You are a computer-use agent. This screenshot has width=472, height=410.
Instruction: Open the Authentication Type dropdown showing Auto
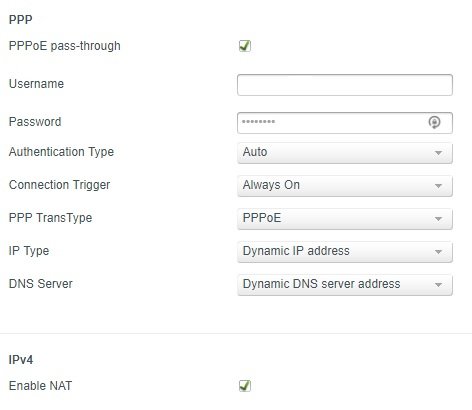coord(345,153)
